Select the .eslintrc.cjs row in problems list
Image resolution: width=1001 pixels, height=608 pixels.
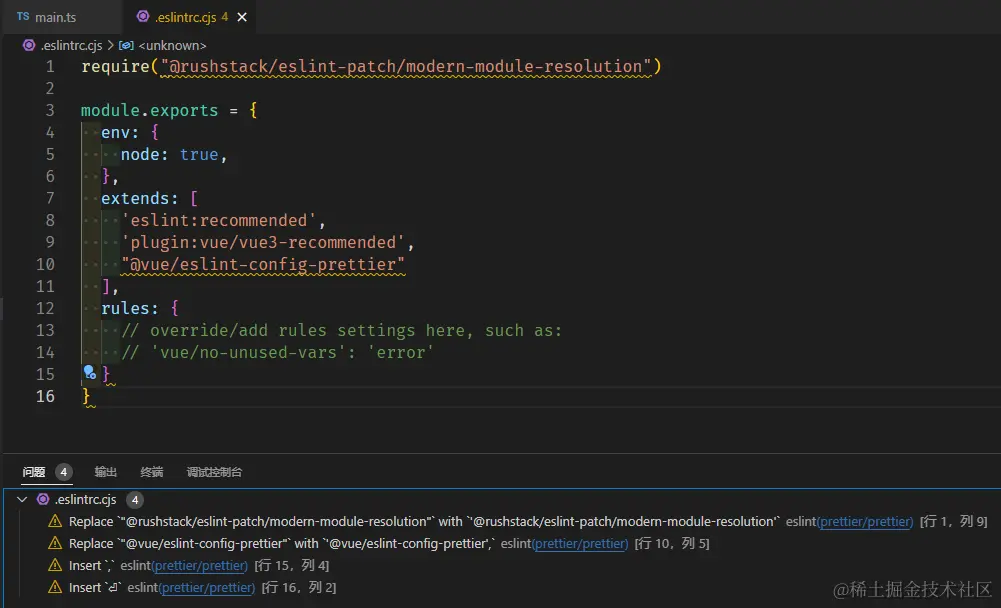502,499
